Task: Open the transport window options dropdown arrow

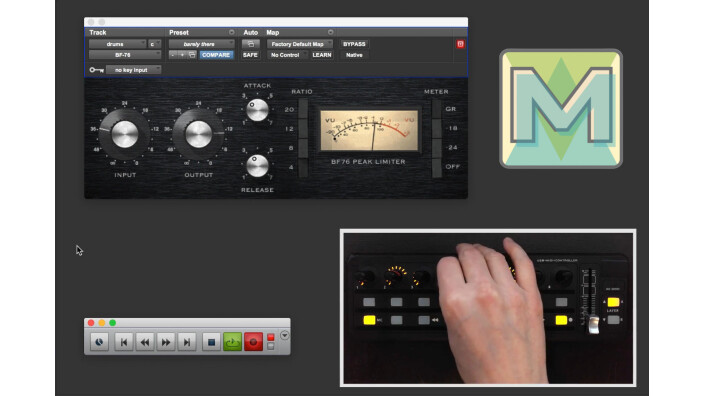Action: 284,335
